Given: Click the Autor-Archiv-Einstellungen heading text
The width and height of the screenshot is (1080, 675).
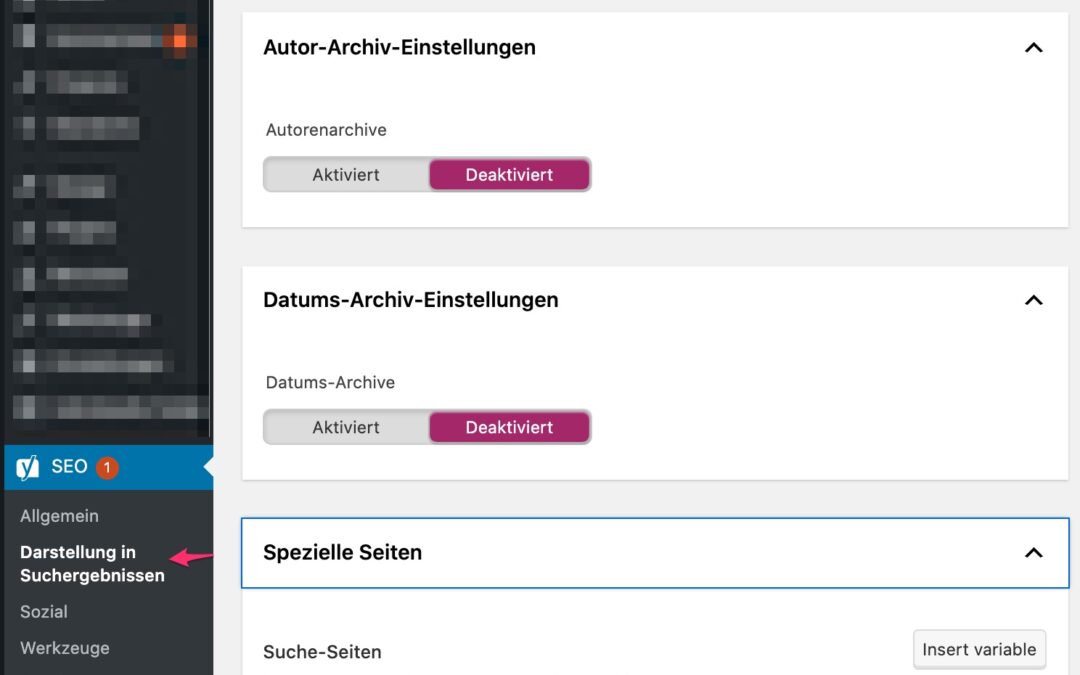Looking at the screenshot, I should pyautogui.click(x=399, y=47).
